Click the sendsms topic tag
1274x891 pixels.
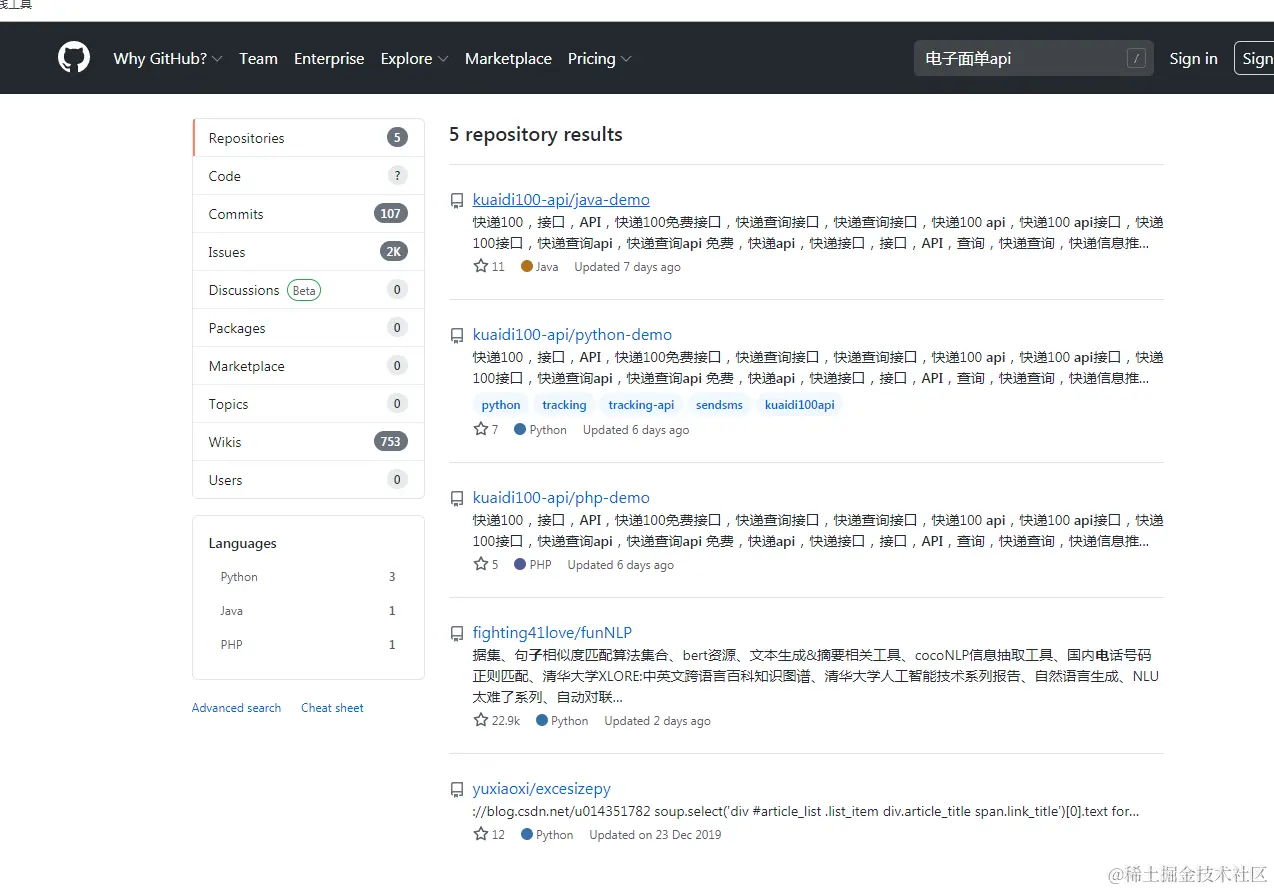coord(719,405)
